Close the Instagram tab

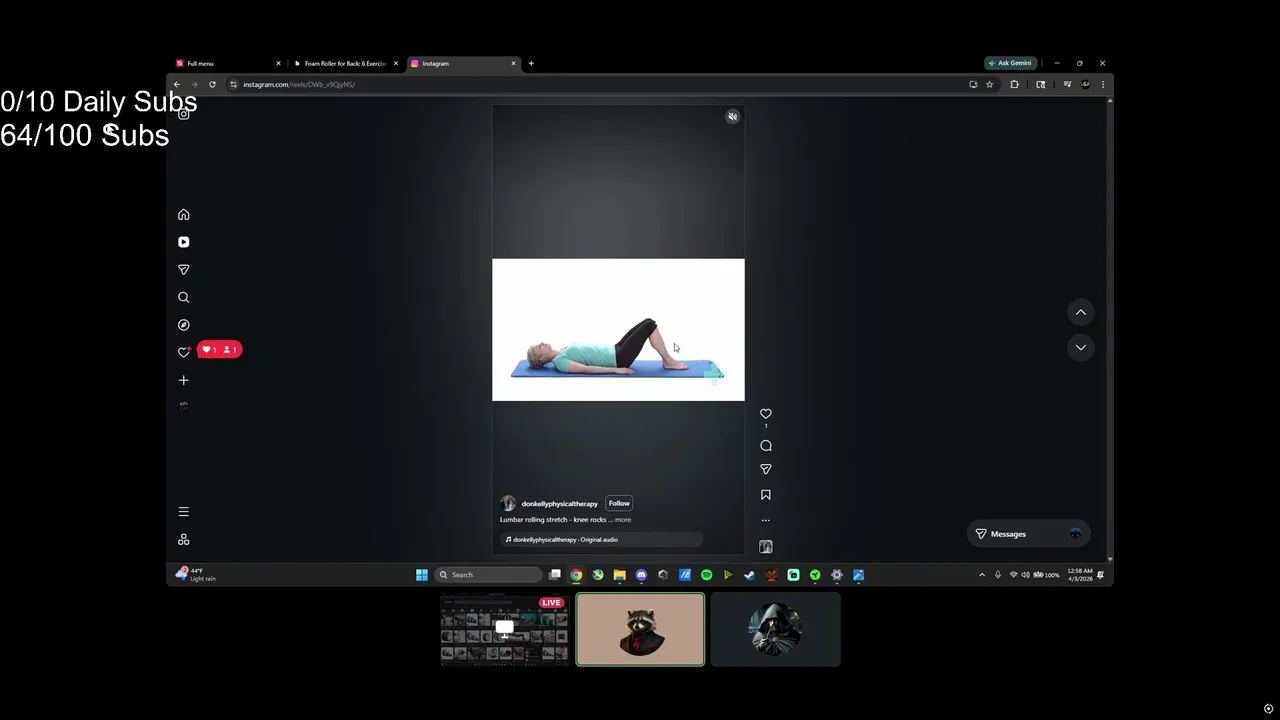coord(514,63)
